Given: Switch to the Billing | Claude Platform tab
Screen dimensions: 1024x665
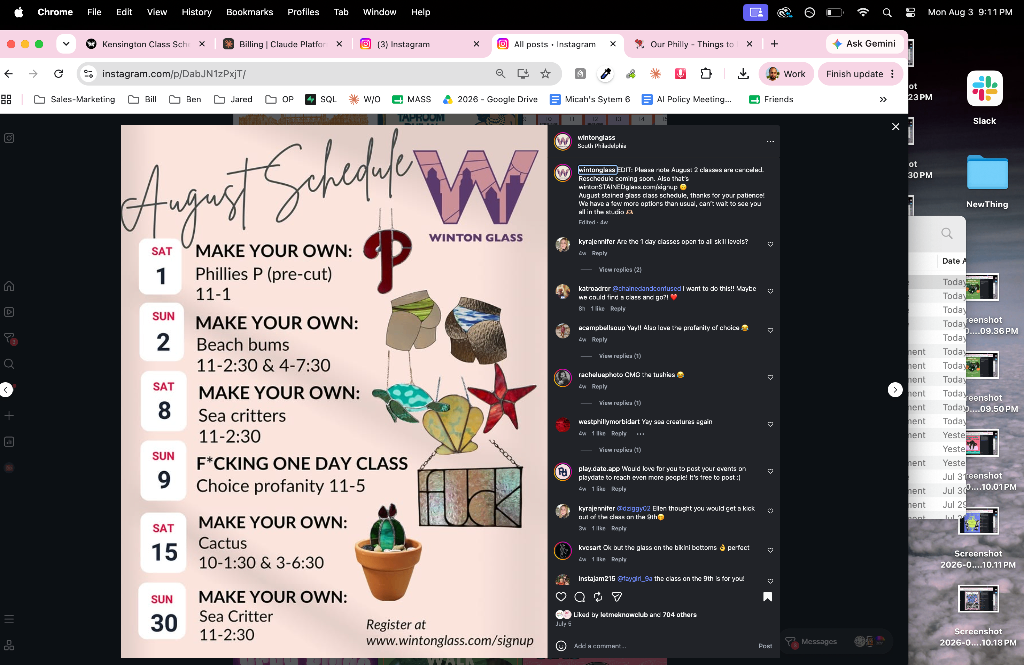Looking at the screenshot, I should (282, 44).
